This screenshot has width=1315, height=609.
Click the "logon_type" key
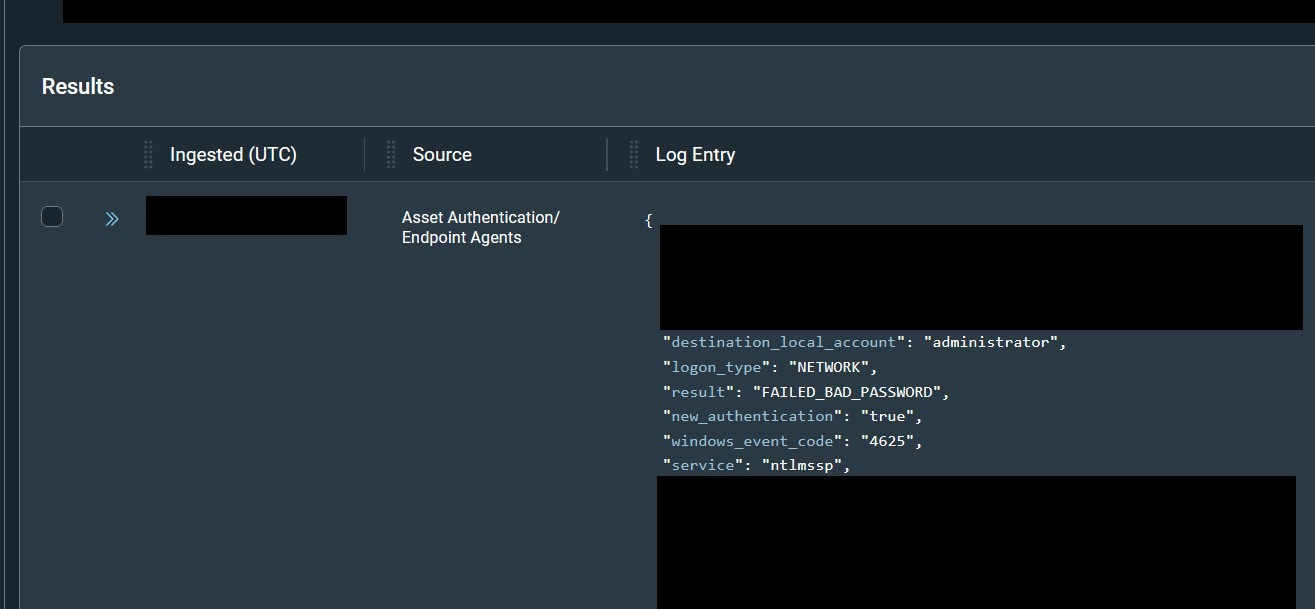pyautogui.click(x=717, y=367)
